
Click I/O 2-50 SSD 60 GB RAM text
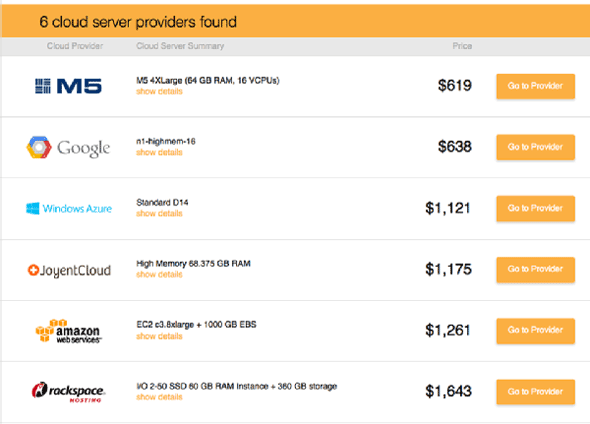pyautogui.click(x=237, y=386)
